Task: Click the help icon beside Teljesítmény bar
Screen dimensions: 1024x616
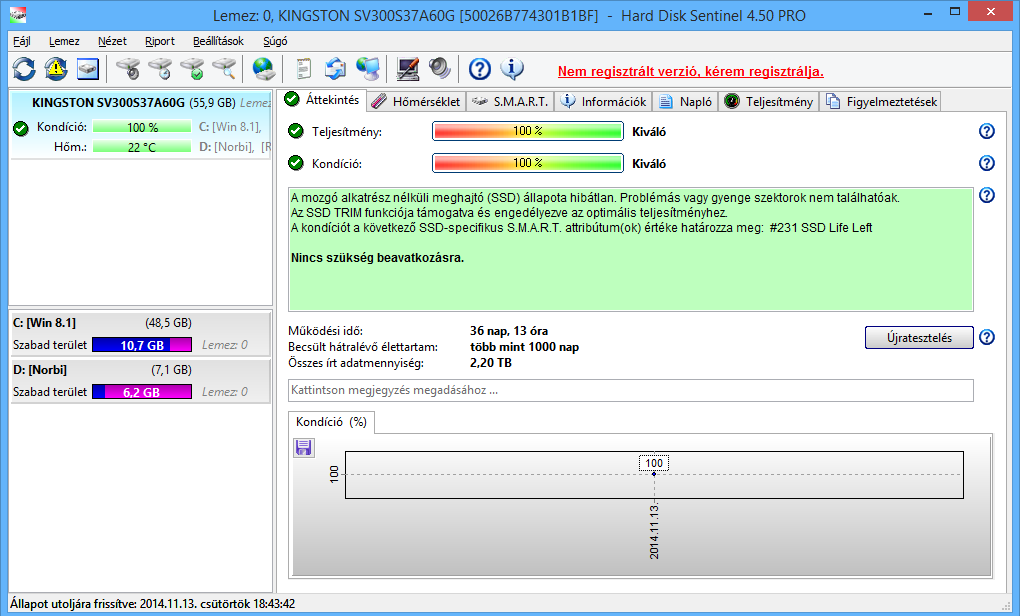Action: [x=987, y=131]
